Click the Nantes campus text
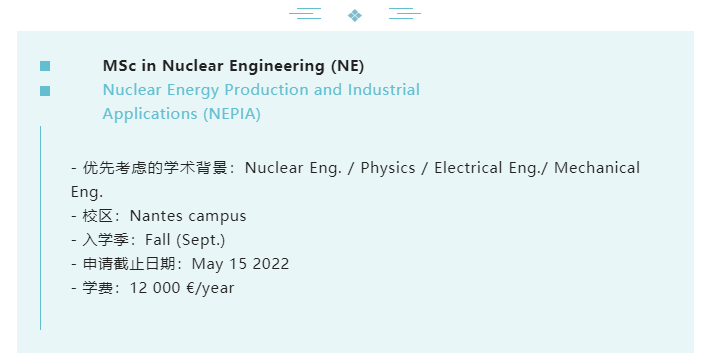 [188, 216]
